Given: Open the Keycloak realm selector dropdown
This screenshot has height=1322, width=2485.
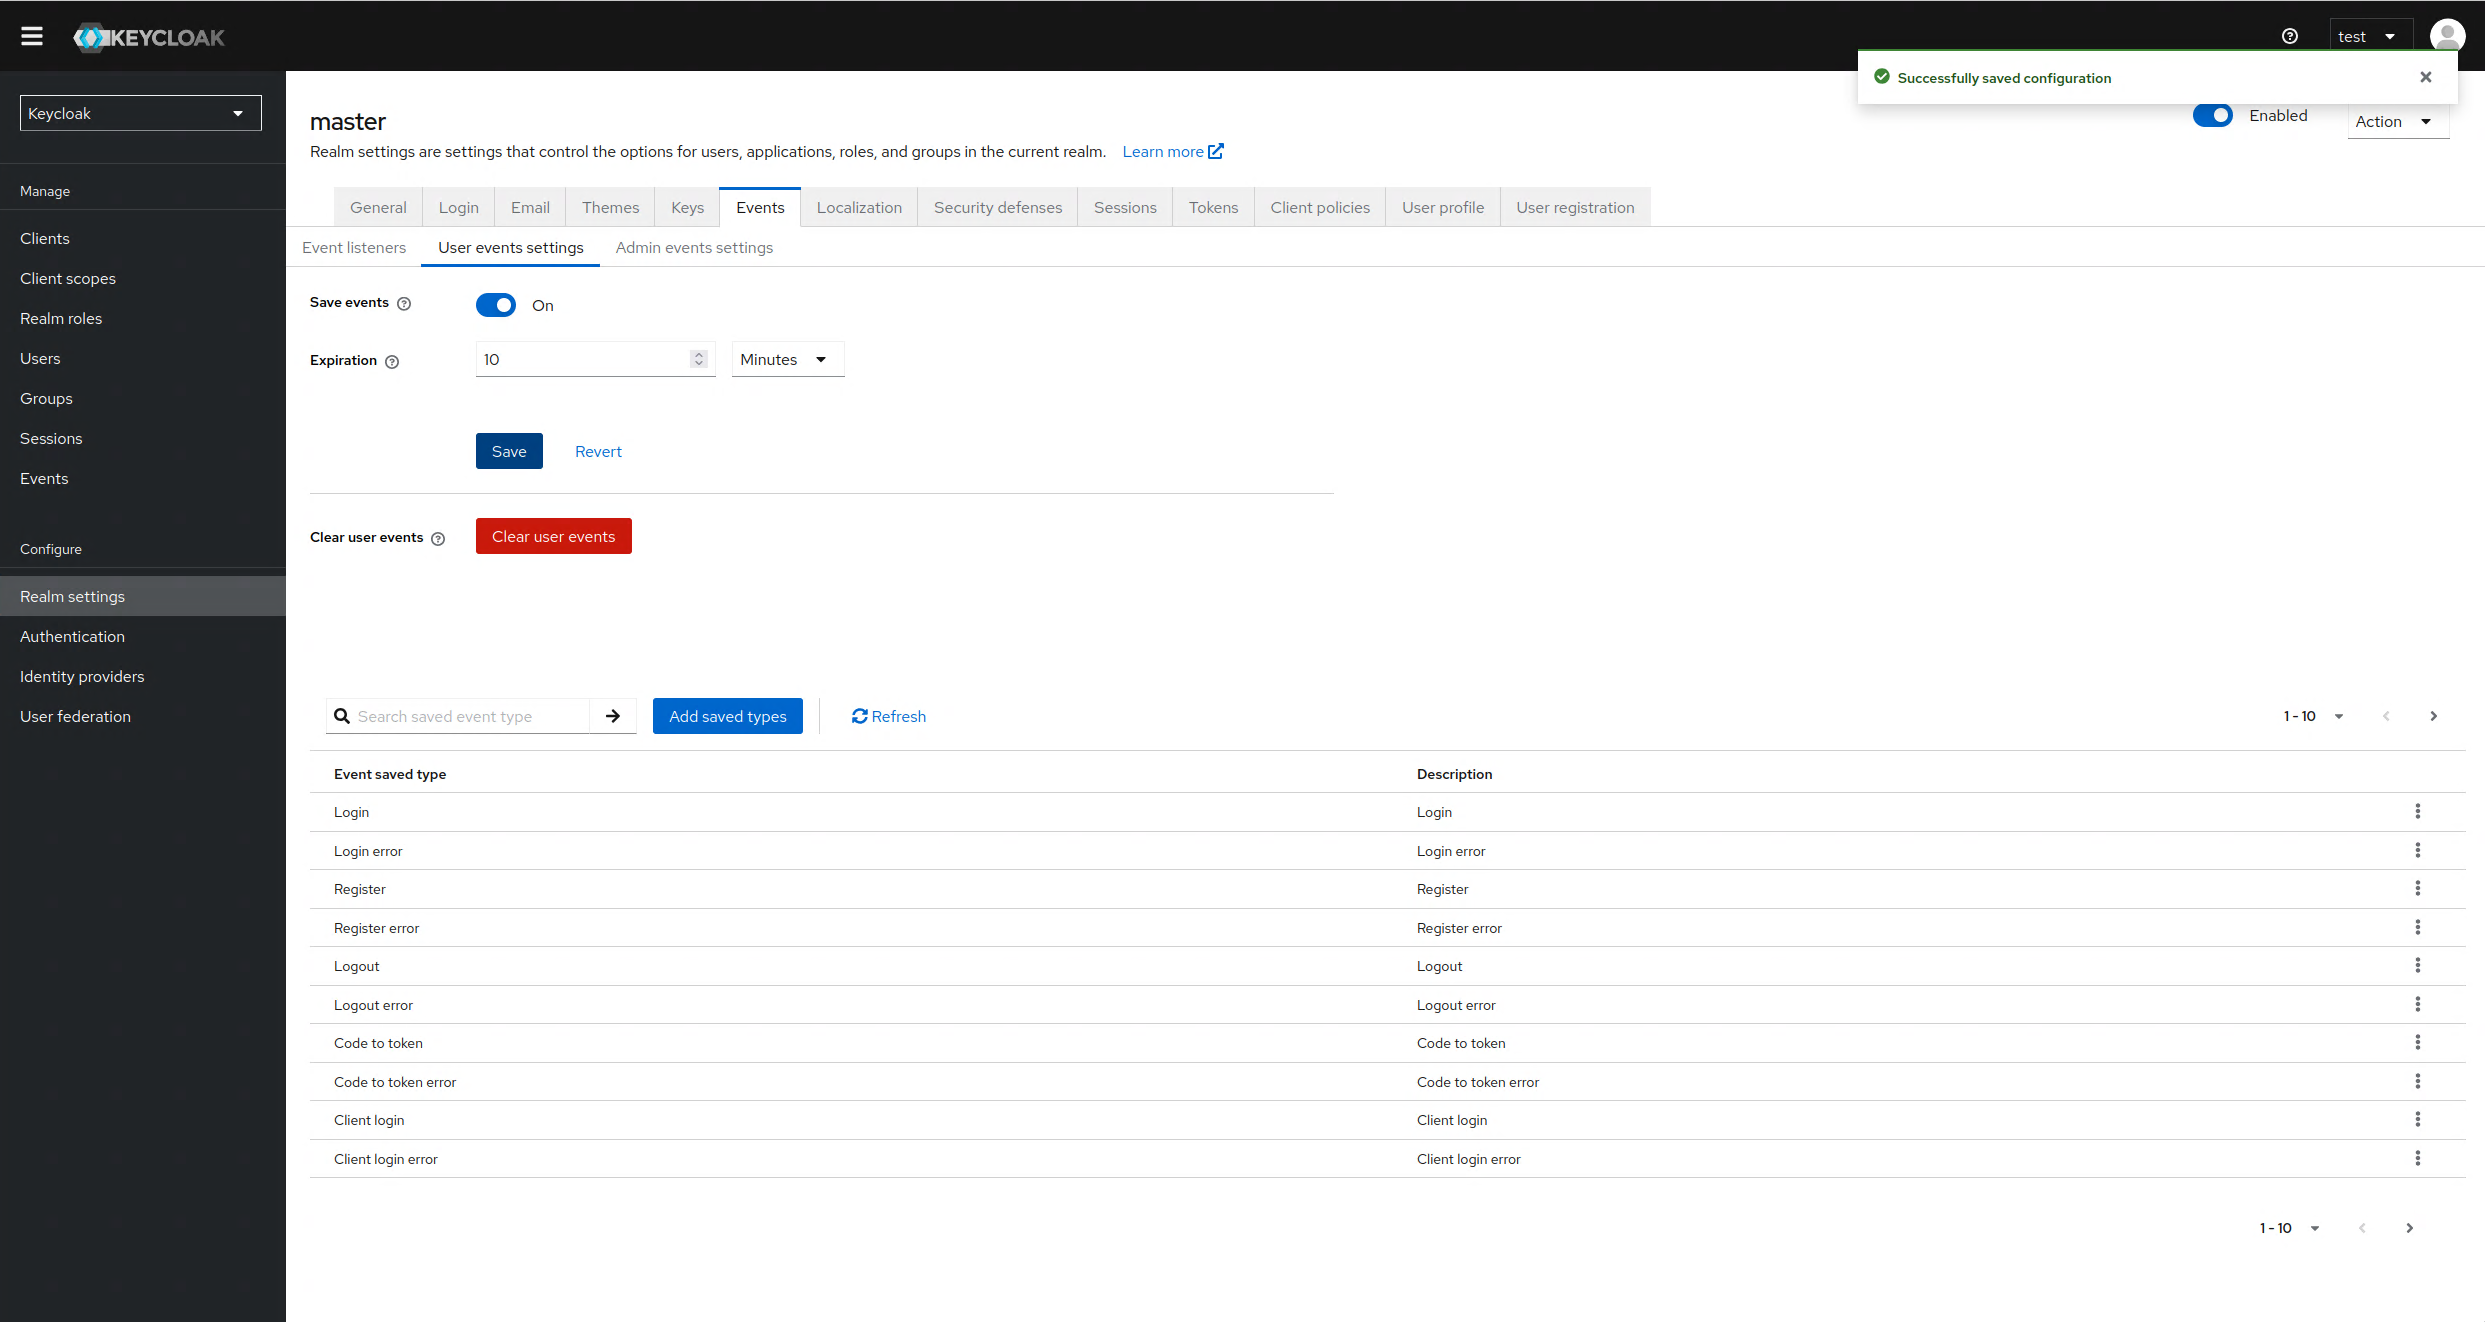Looking at the screenshot, I should (x=140, y=113).
